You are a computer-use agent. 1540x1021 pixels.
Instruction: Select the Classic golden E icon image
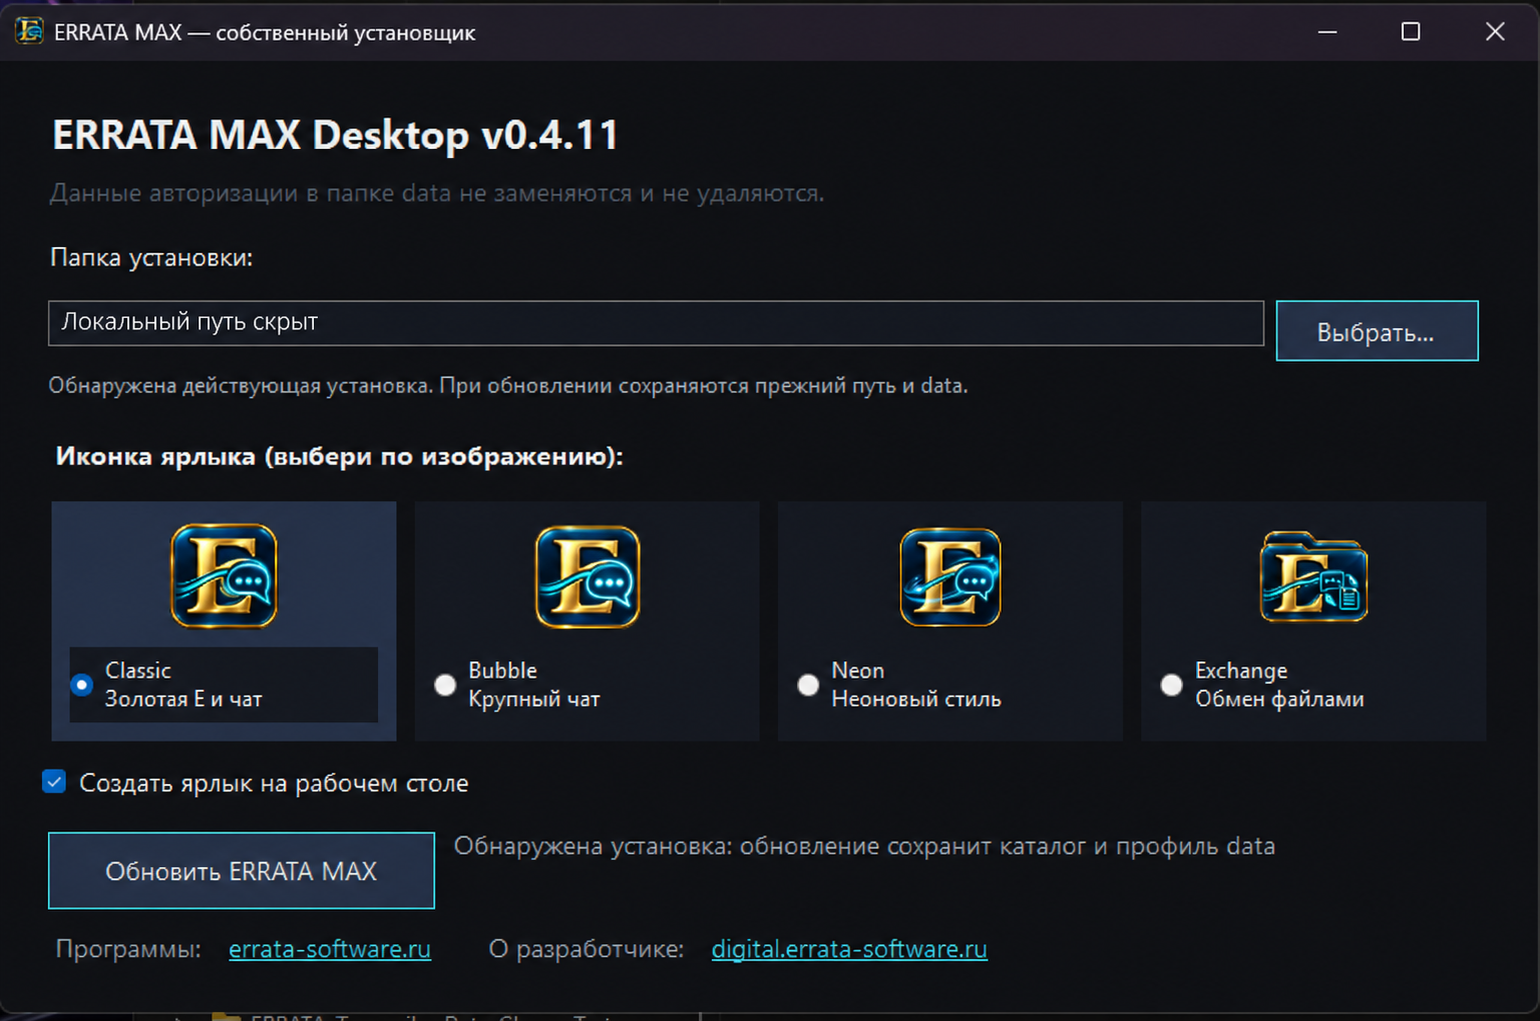tap(224, 576)
